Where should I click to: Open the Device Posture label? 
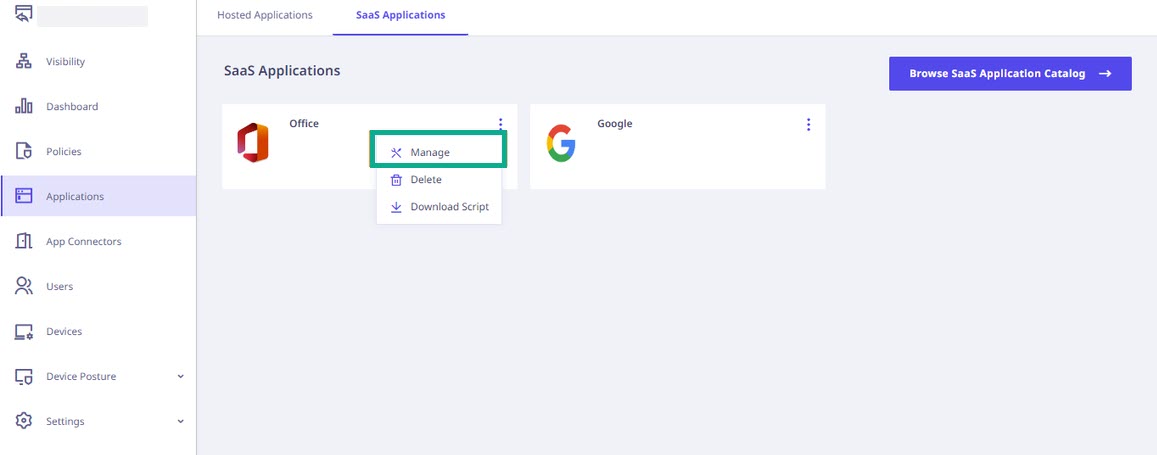pos(81,377)
